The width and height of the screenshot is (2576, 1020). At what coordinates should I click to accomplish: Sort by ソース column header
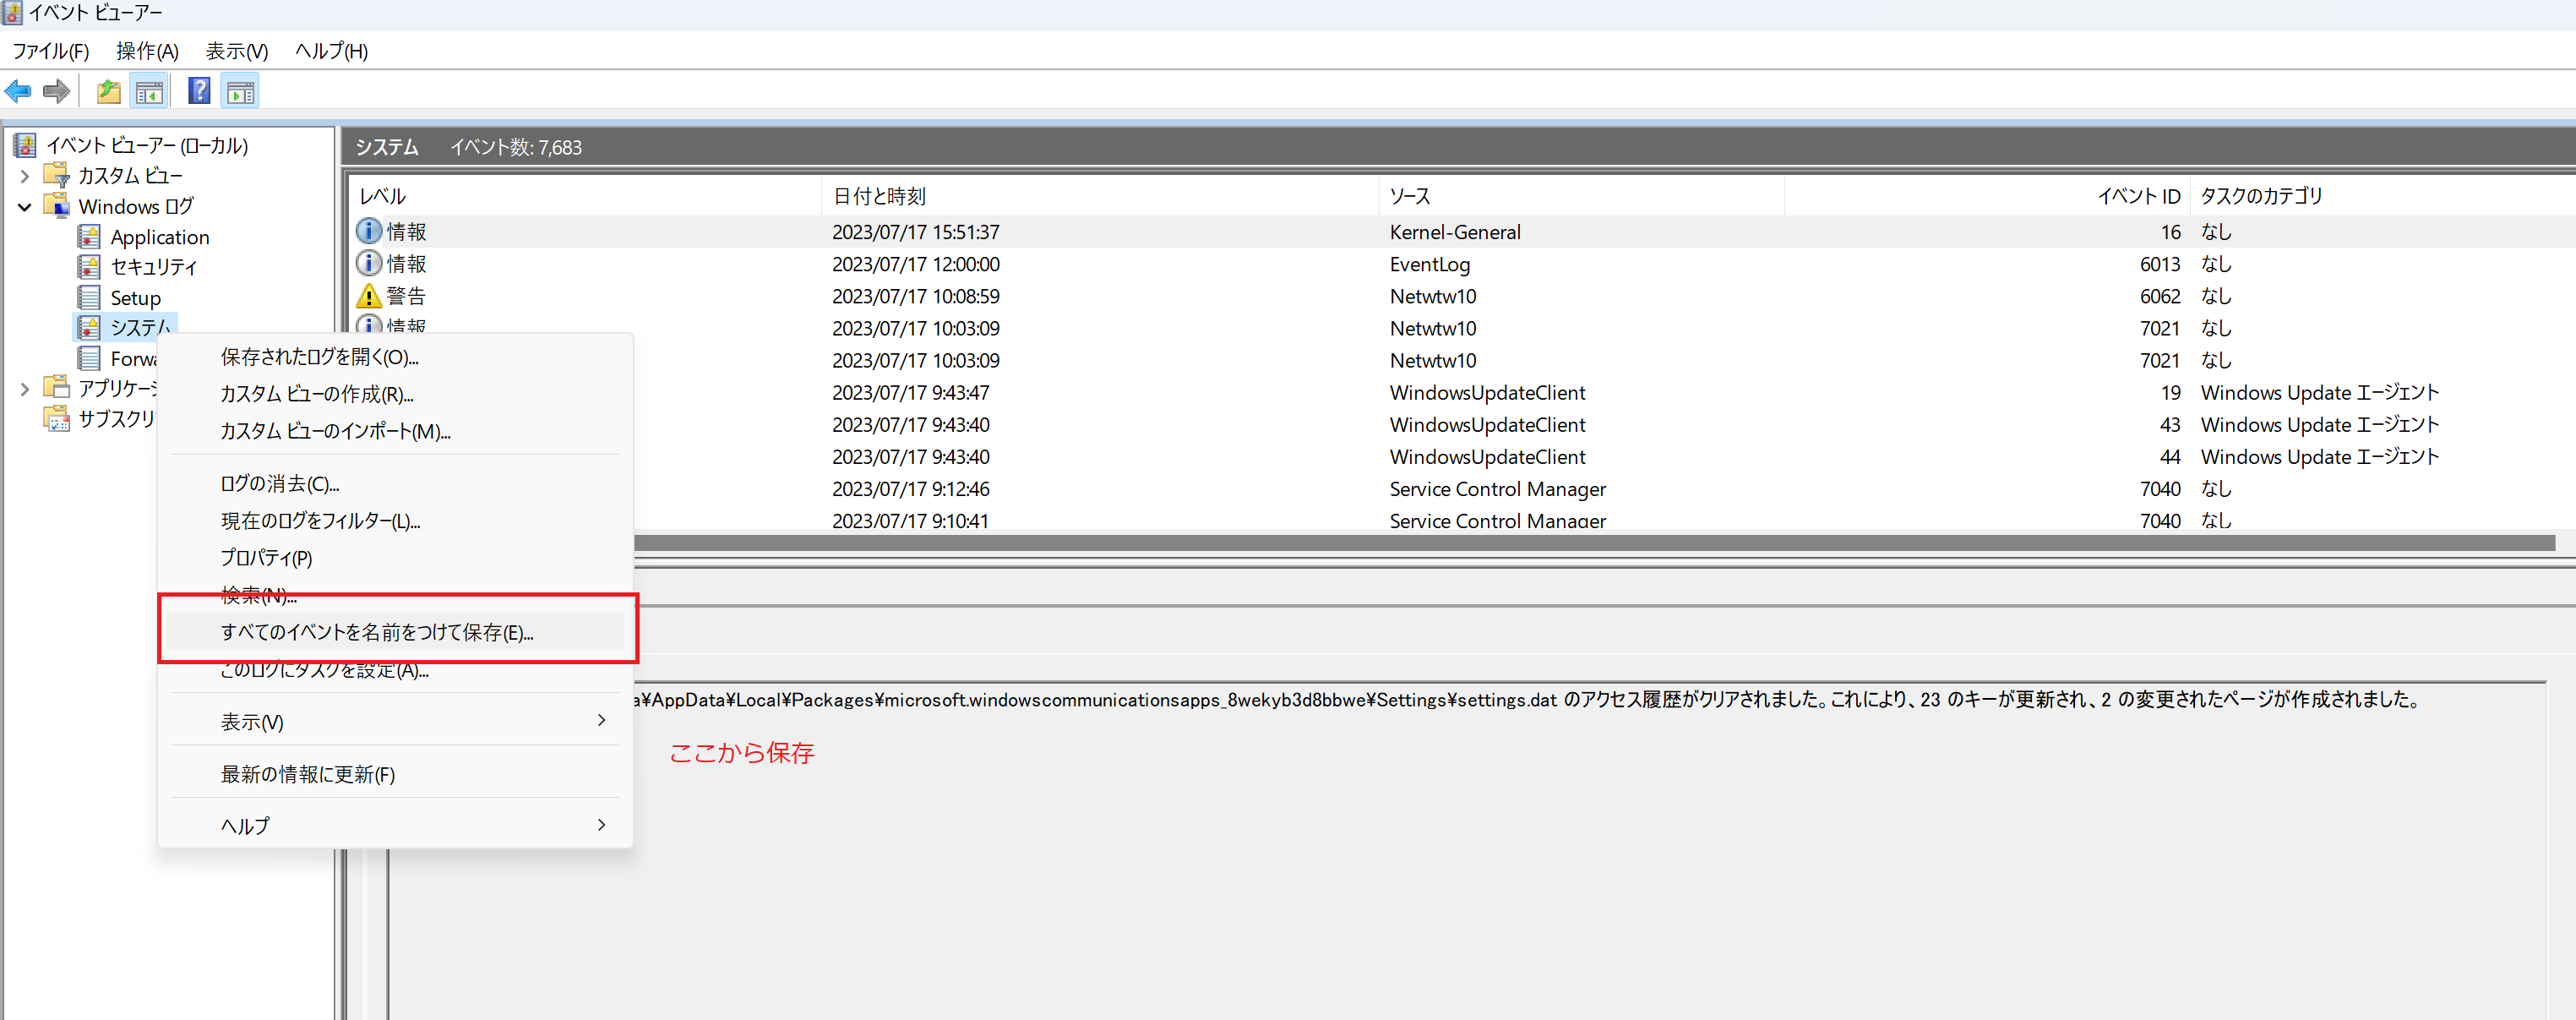tap(1582, 196)
